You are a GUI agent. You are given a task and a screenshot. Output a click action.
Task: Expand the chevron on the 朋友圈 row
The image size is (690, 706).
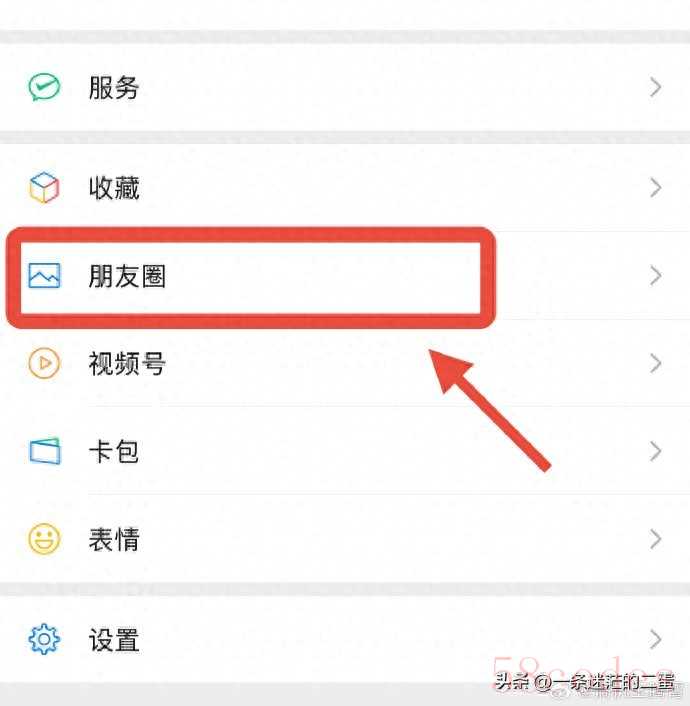tap(656, 276)
